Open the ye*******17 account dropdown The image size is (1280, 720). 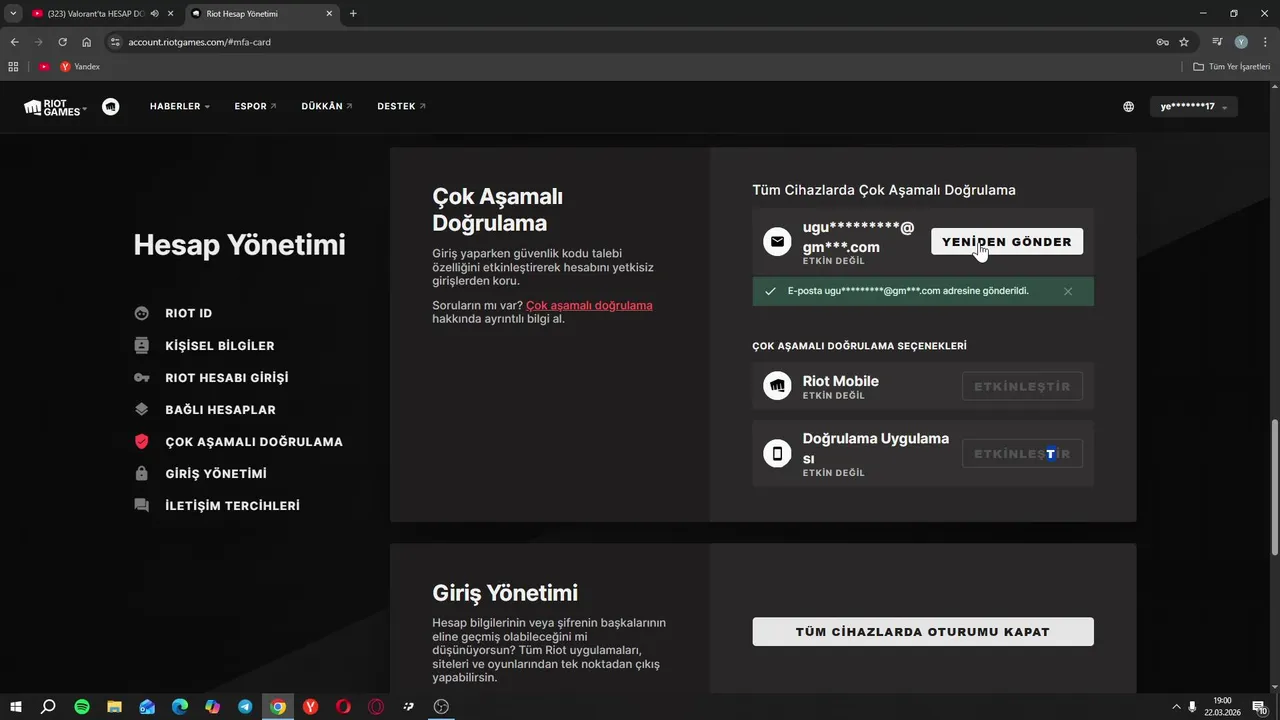click(x=1194, y=106)
